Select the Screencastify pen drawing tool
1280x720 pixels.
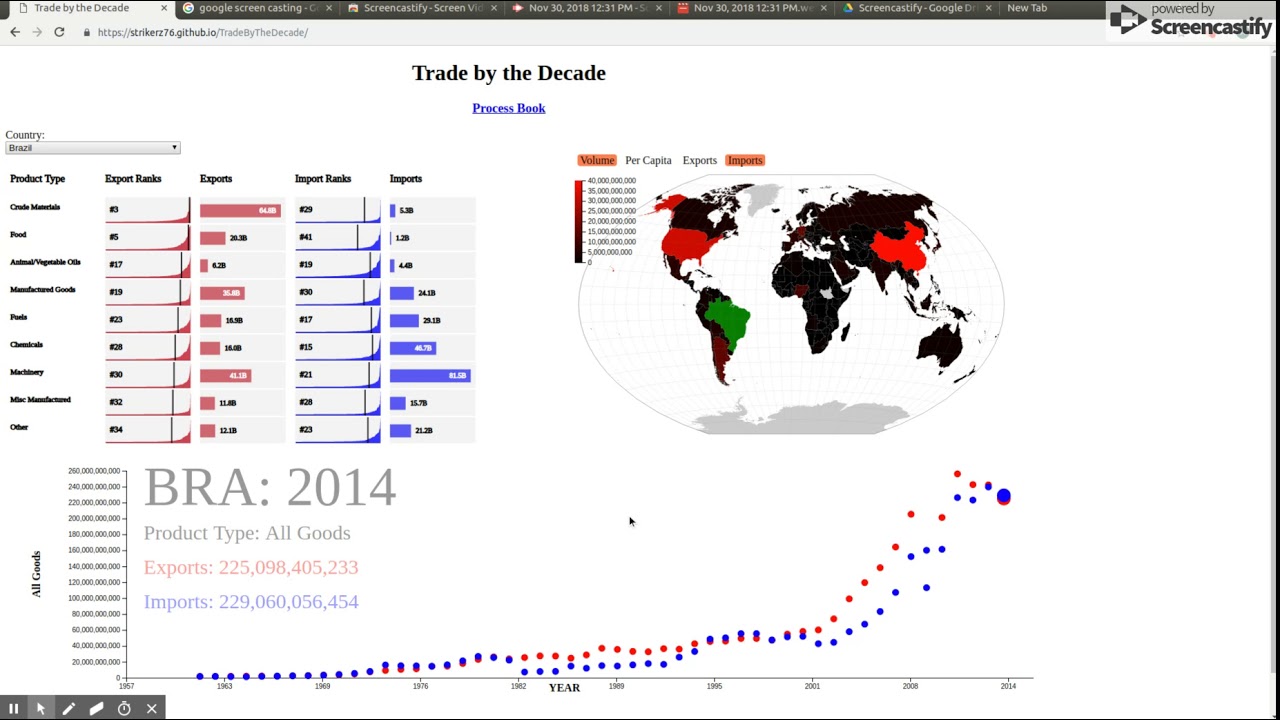(69, 708)
